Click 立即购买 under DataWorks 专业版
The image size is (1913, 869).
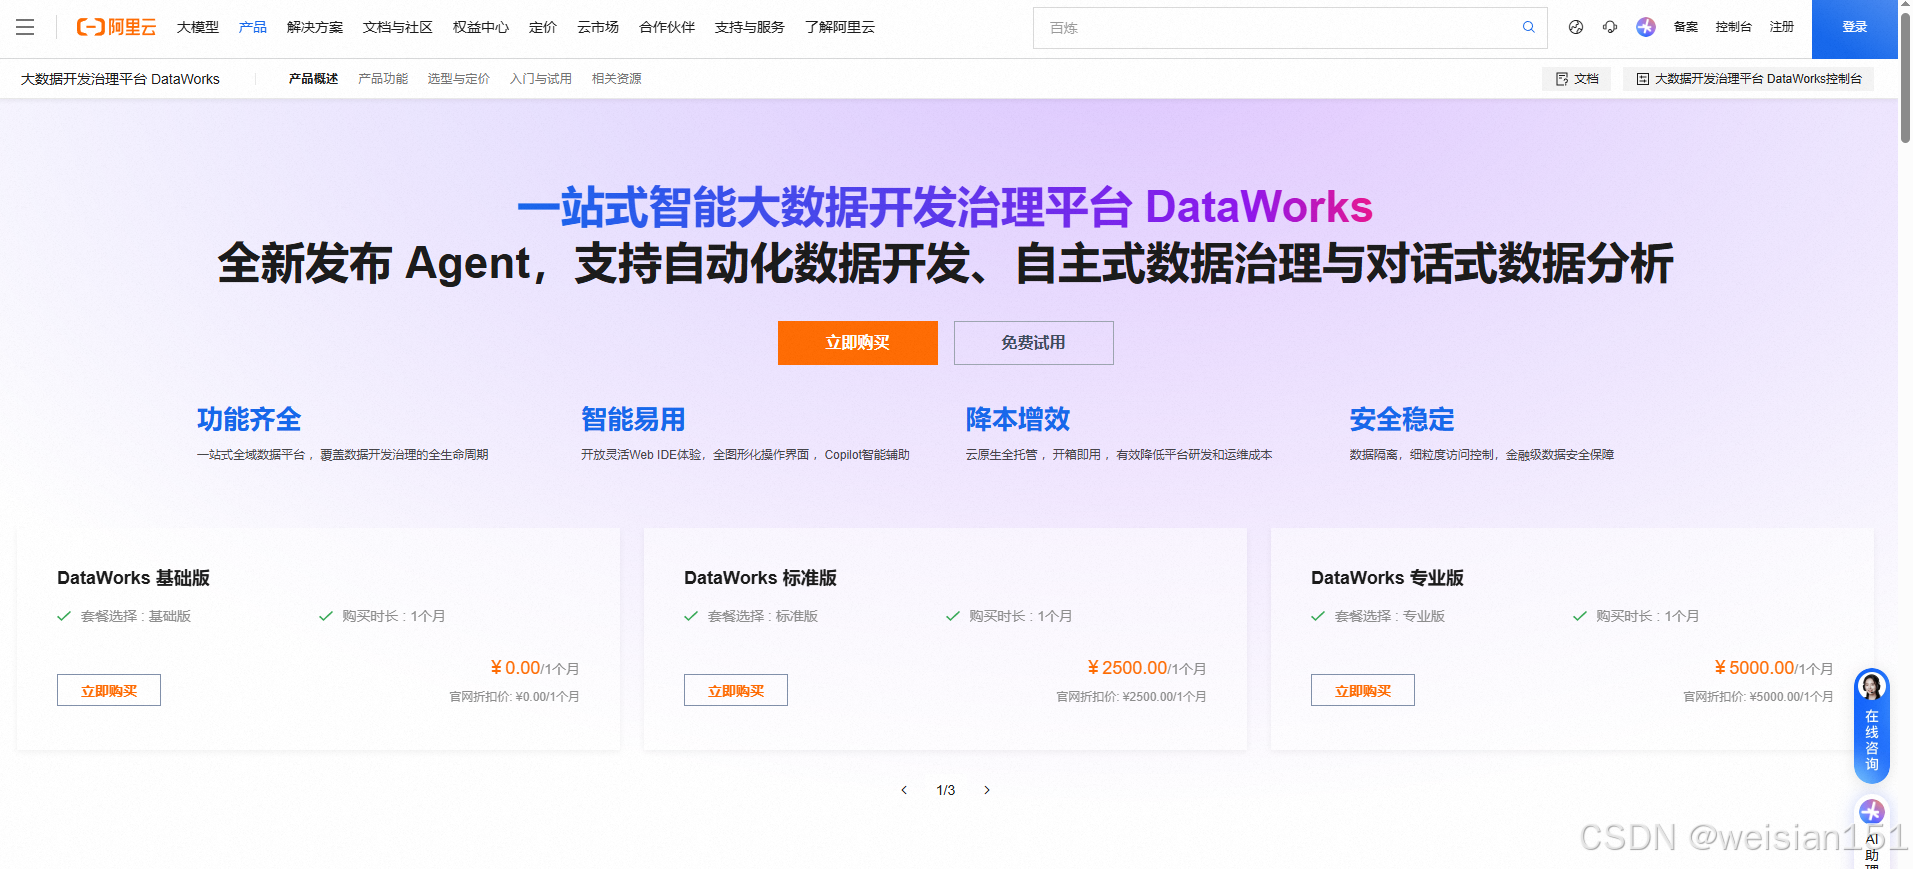tap(1363, 690)
